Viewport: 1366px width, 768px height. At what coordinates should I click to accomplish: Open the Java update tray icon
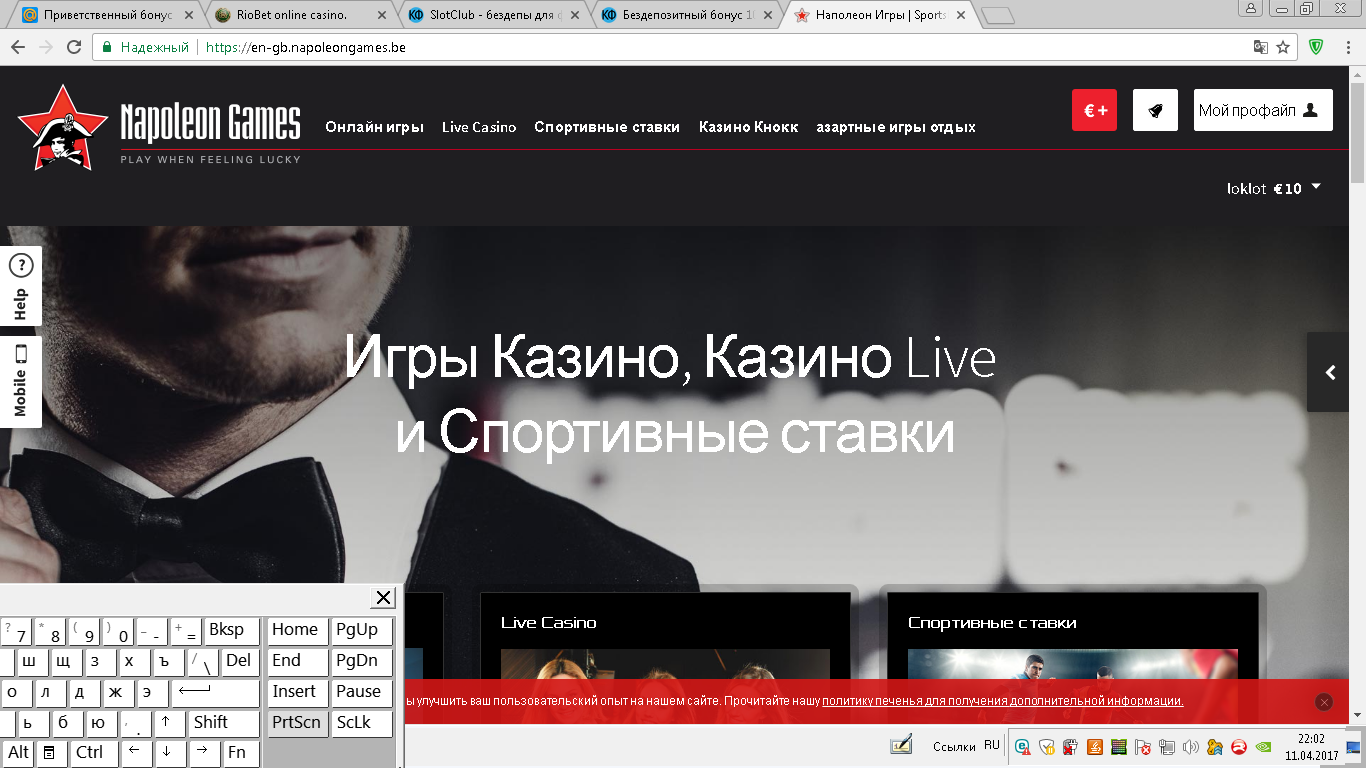[x=1094, y=746]
